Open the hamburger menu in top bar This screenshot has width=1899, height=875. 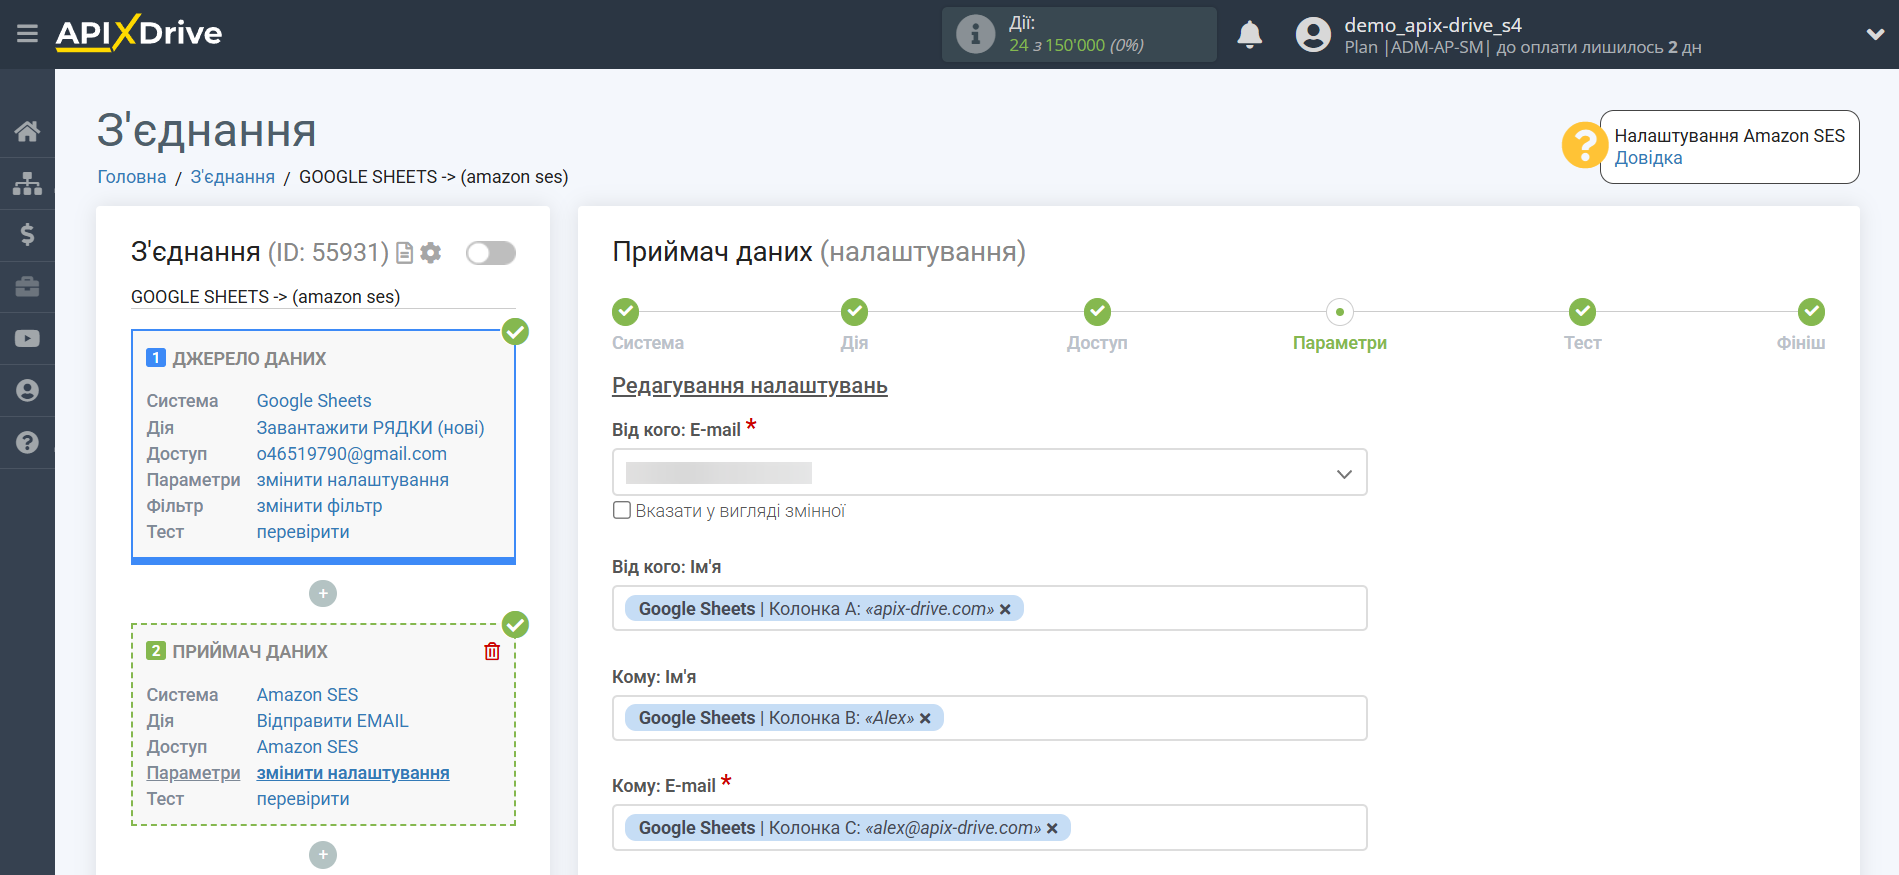pos(27,34)
